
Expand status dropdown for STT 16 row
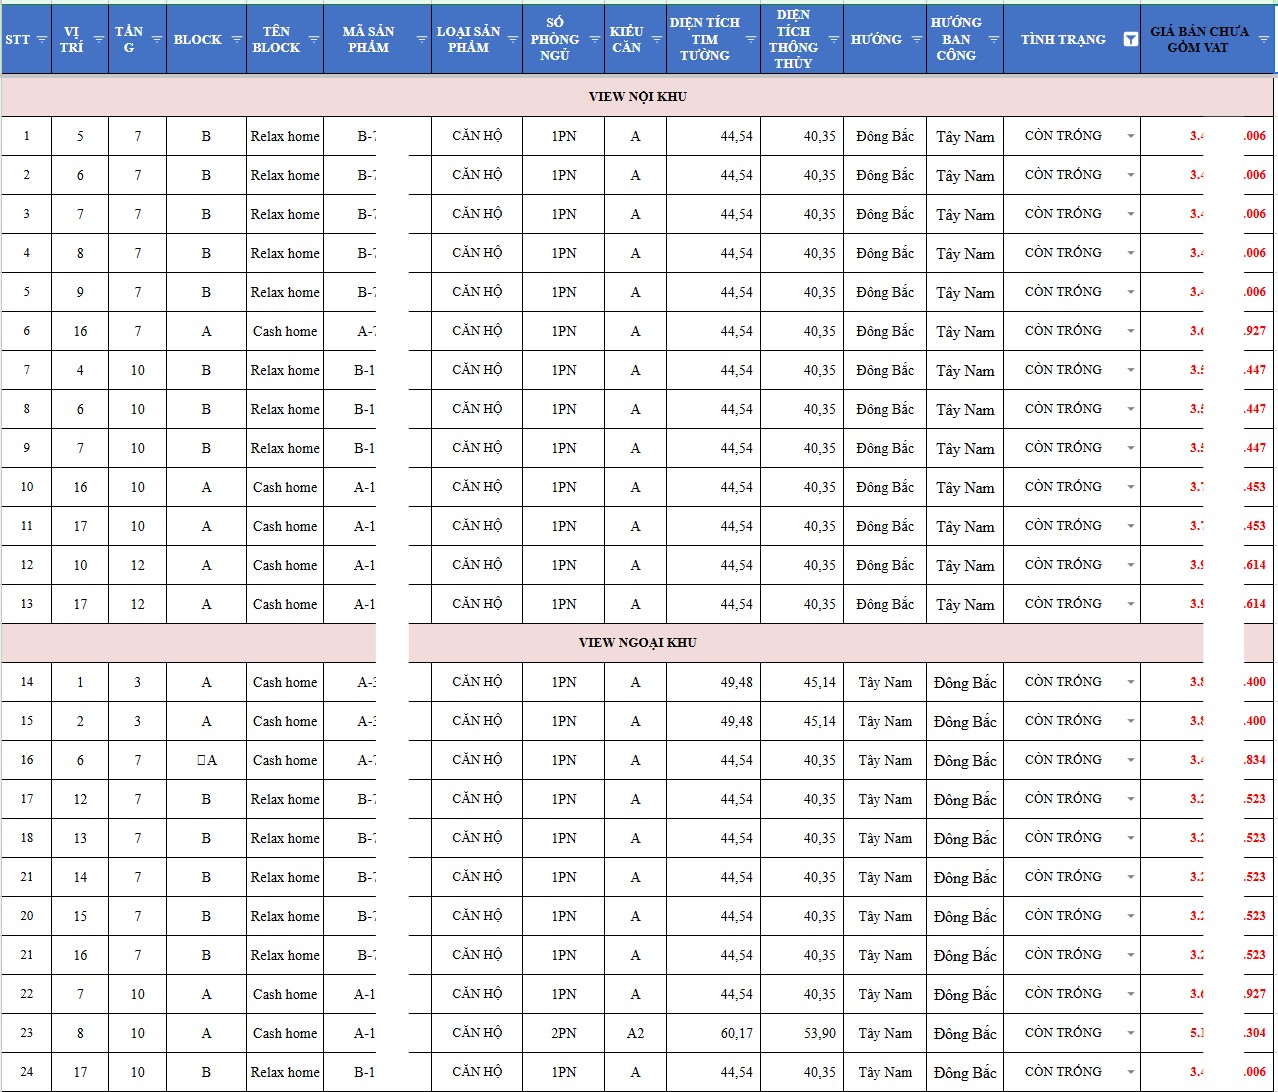[x=1130, y=761]
